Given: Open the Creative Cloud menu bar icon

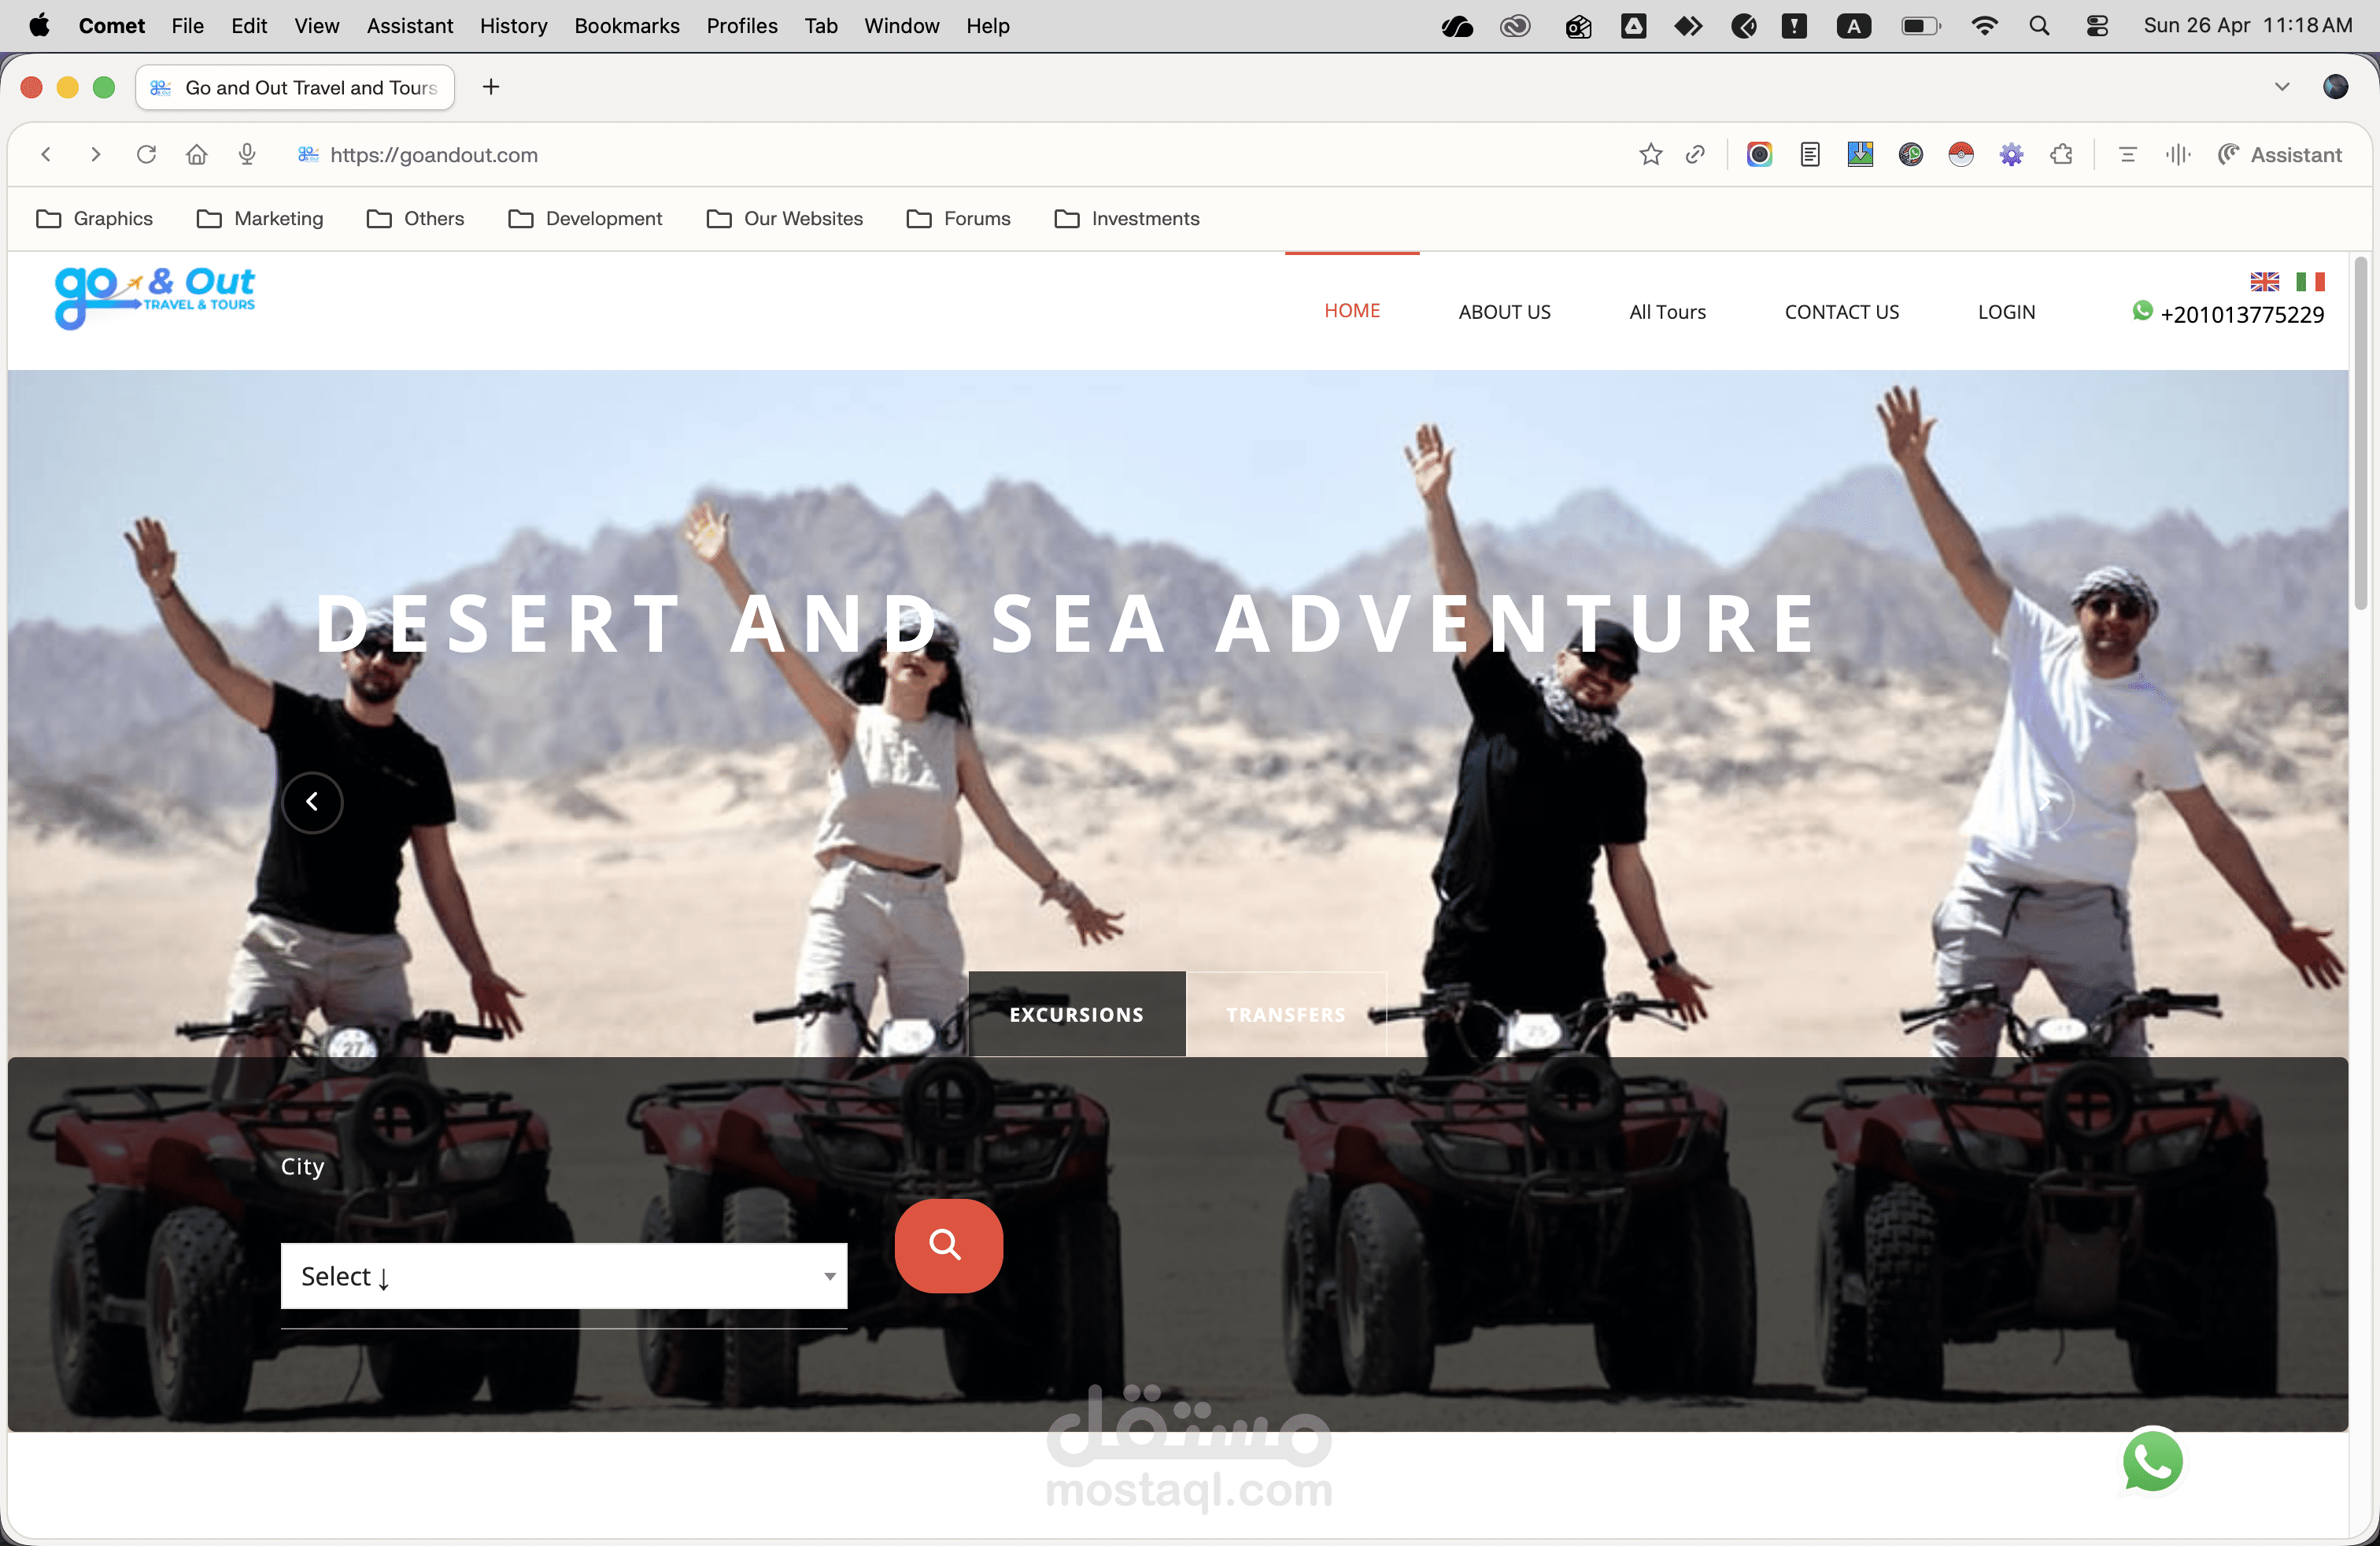Looking at the screenshot, I should tap(1515, 26).
